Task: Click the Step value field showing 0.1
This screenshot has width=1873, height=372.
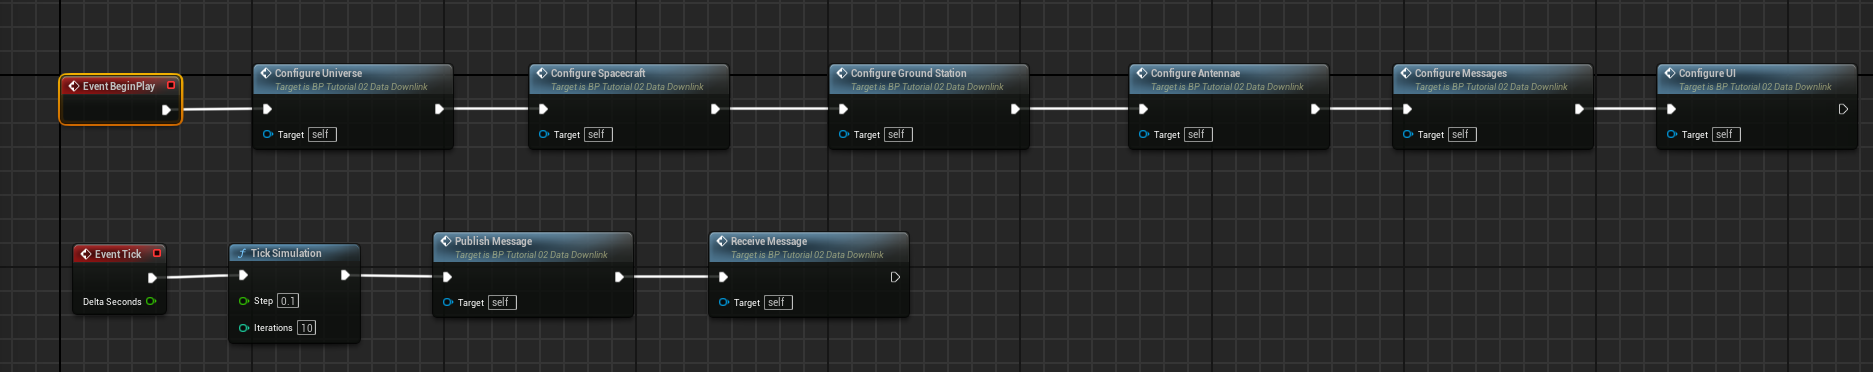Action: [288, 301]
